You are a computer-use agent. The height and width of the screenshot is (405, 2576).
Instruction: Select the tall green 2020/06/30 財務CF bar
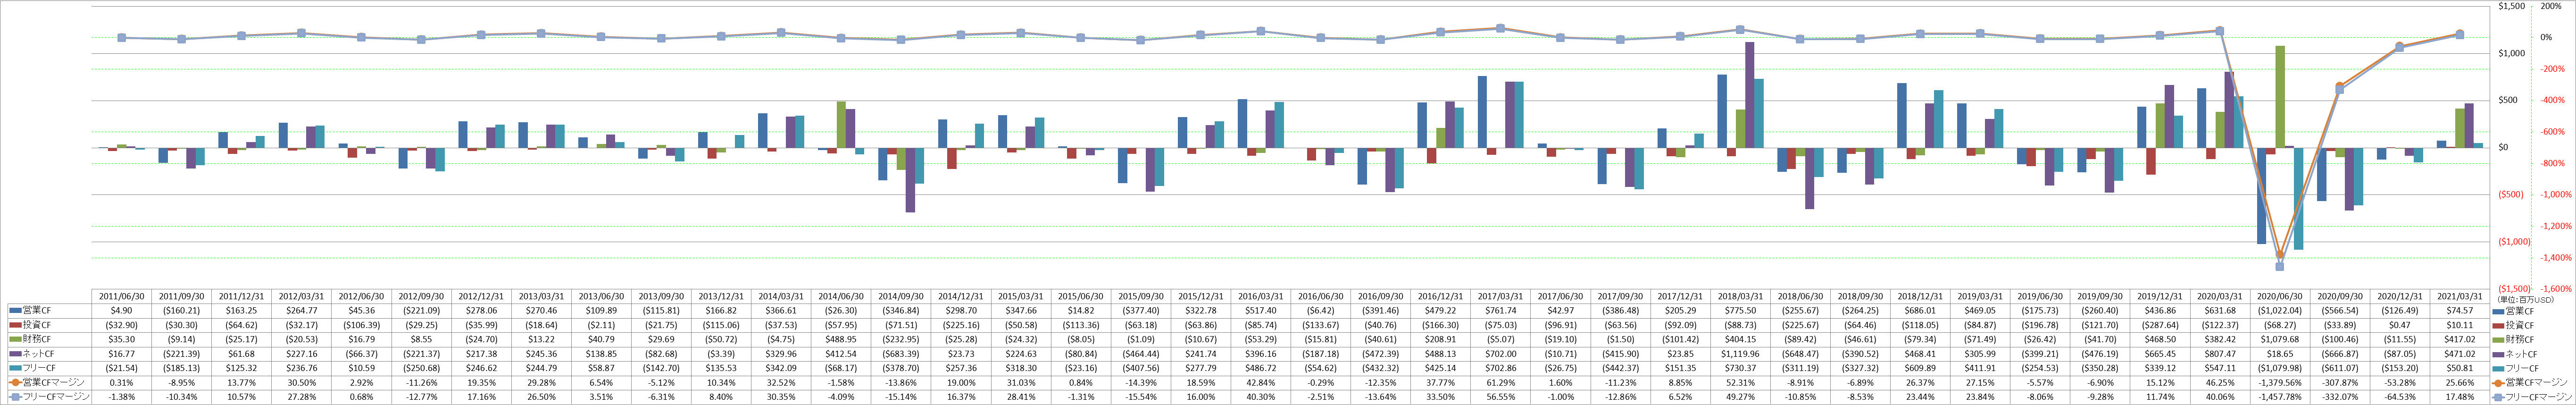pyautogui.click(x=2280, y=96)
